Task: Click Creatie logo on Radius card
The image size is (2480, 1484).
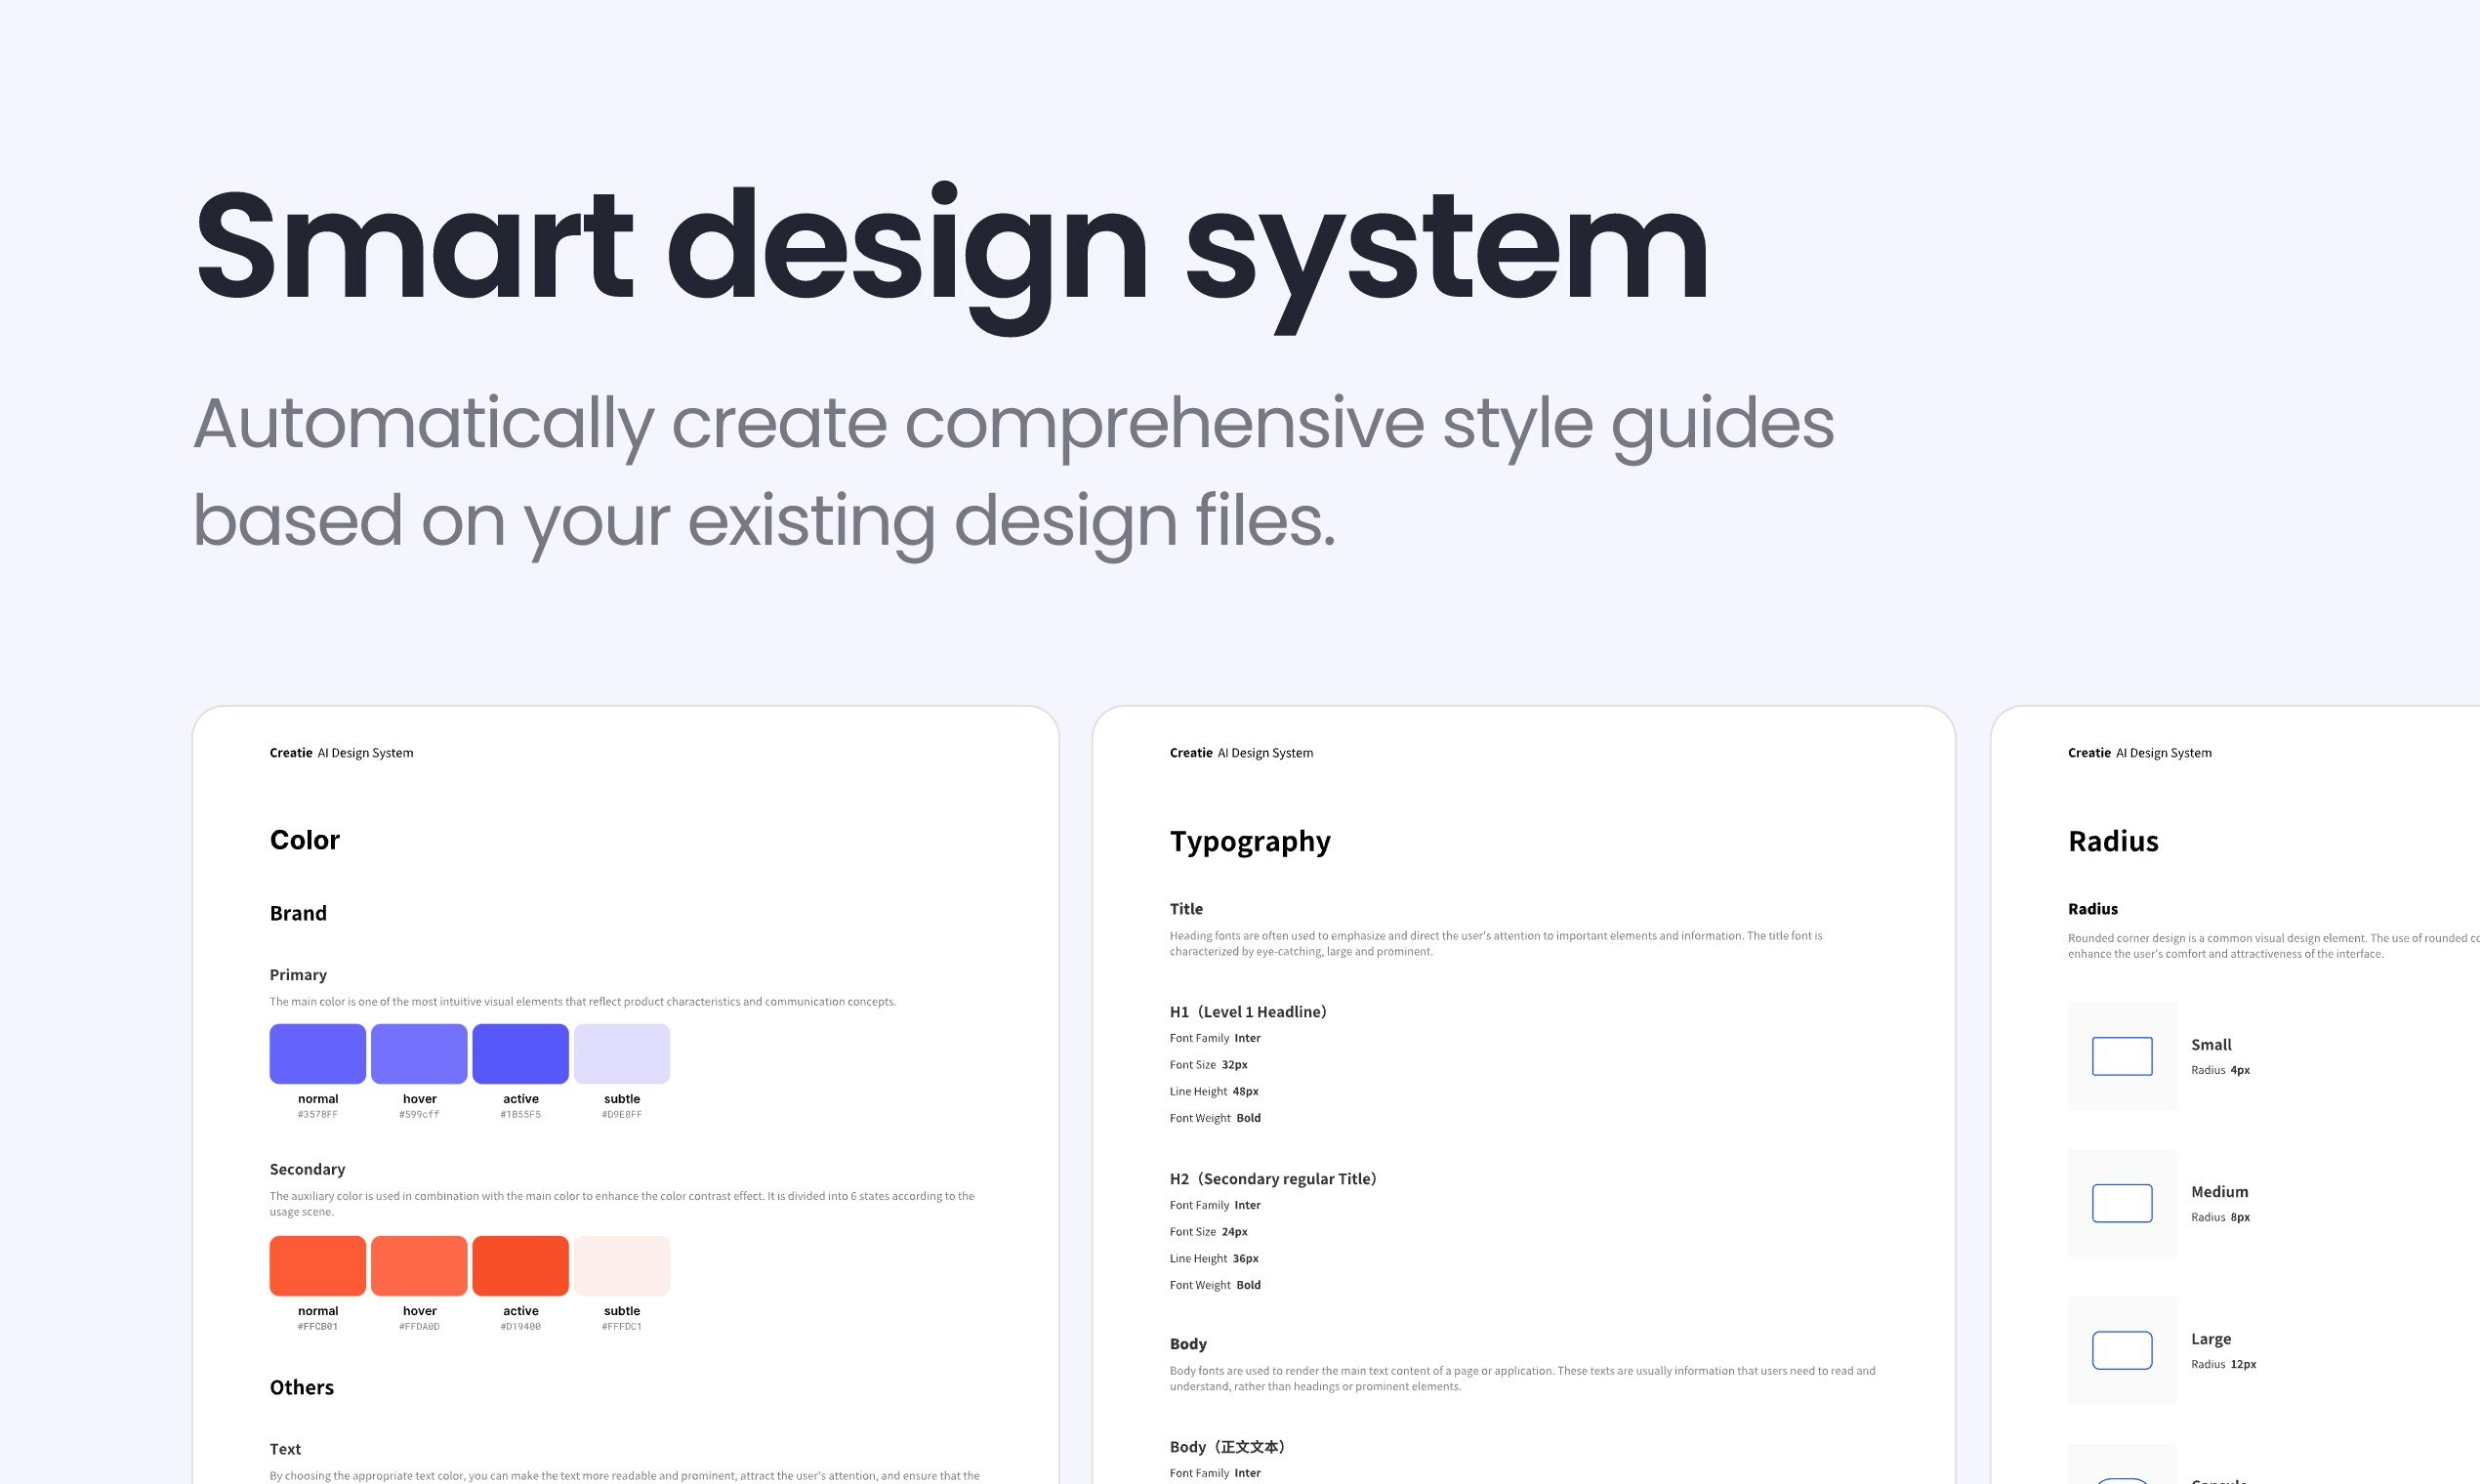Action: click(2089, 753)
